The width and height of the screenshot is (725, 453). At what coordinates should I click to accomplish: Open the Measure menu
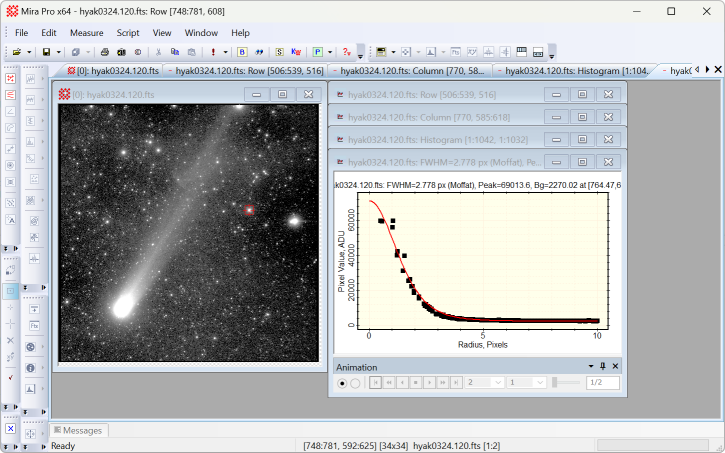[87, 32]
